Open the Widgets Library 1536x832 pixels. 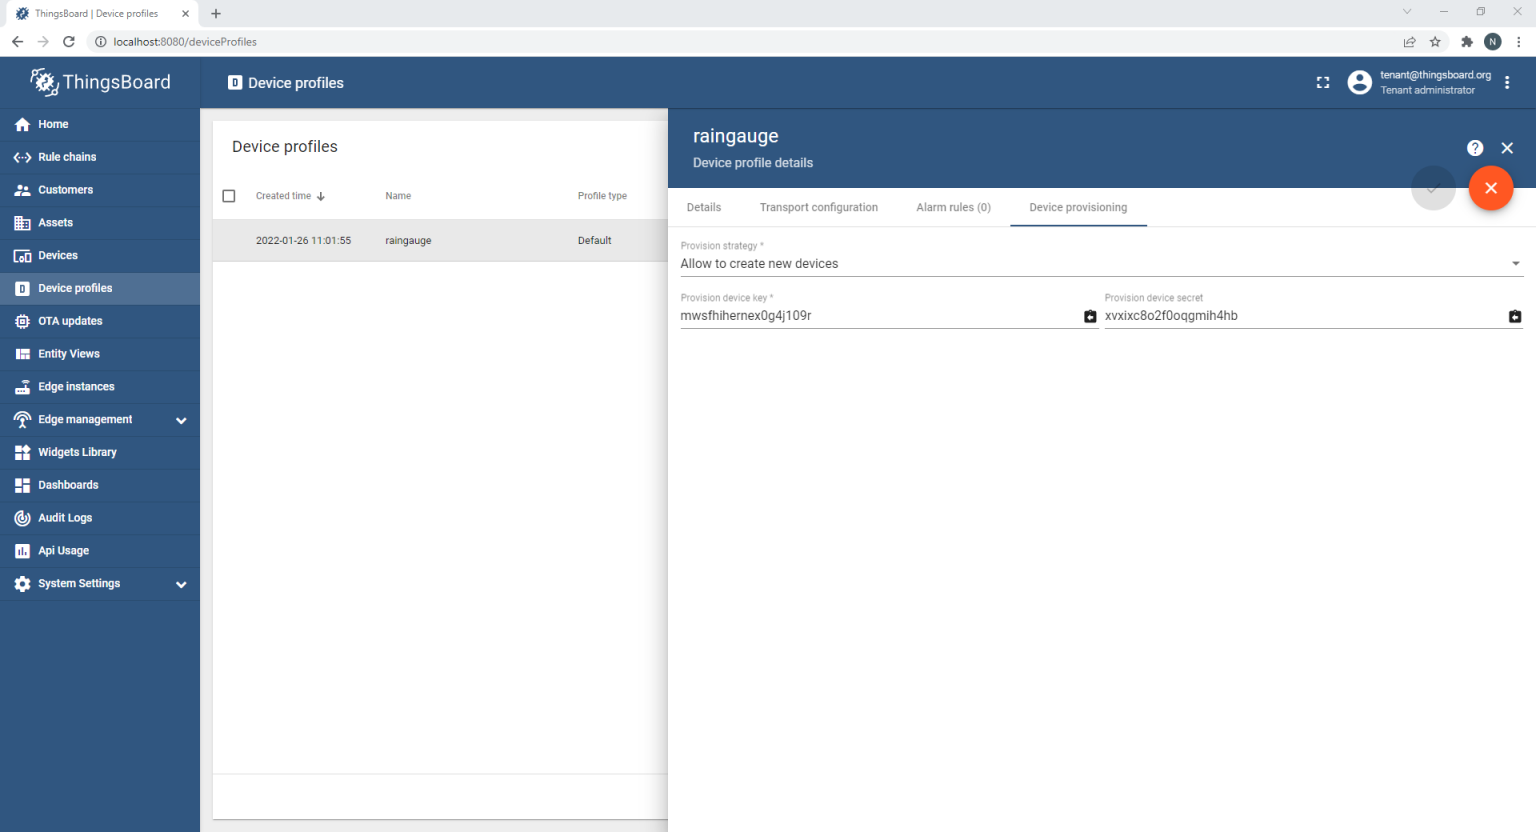click(x=77, y=452)
